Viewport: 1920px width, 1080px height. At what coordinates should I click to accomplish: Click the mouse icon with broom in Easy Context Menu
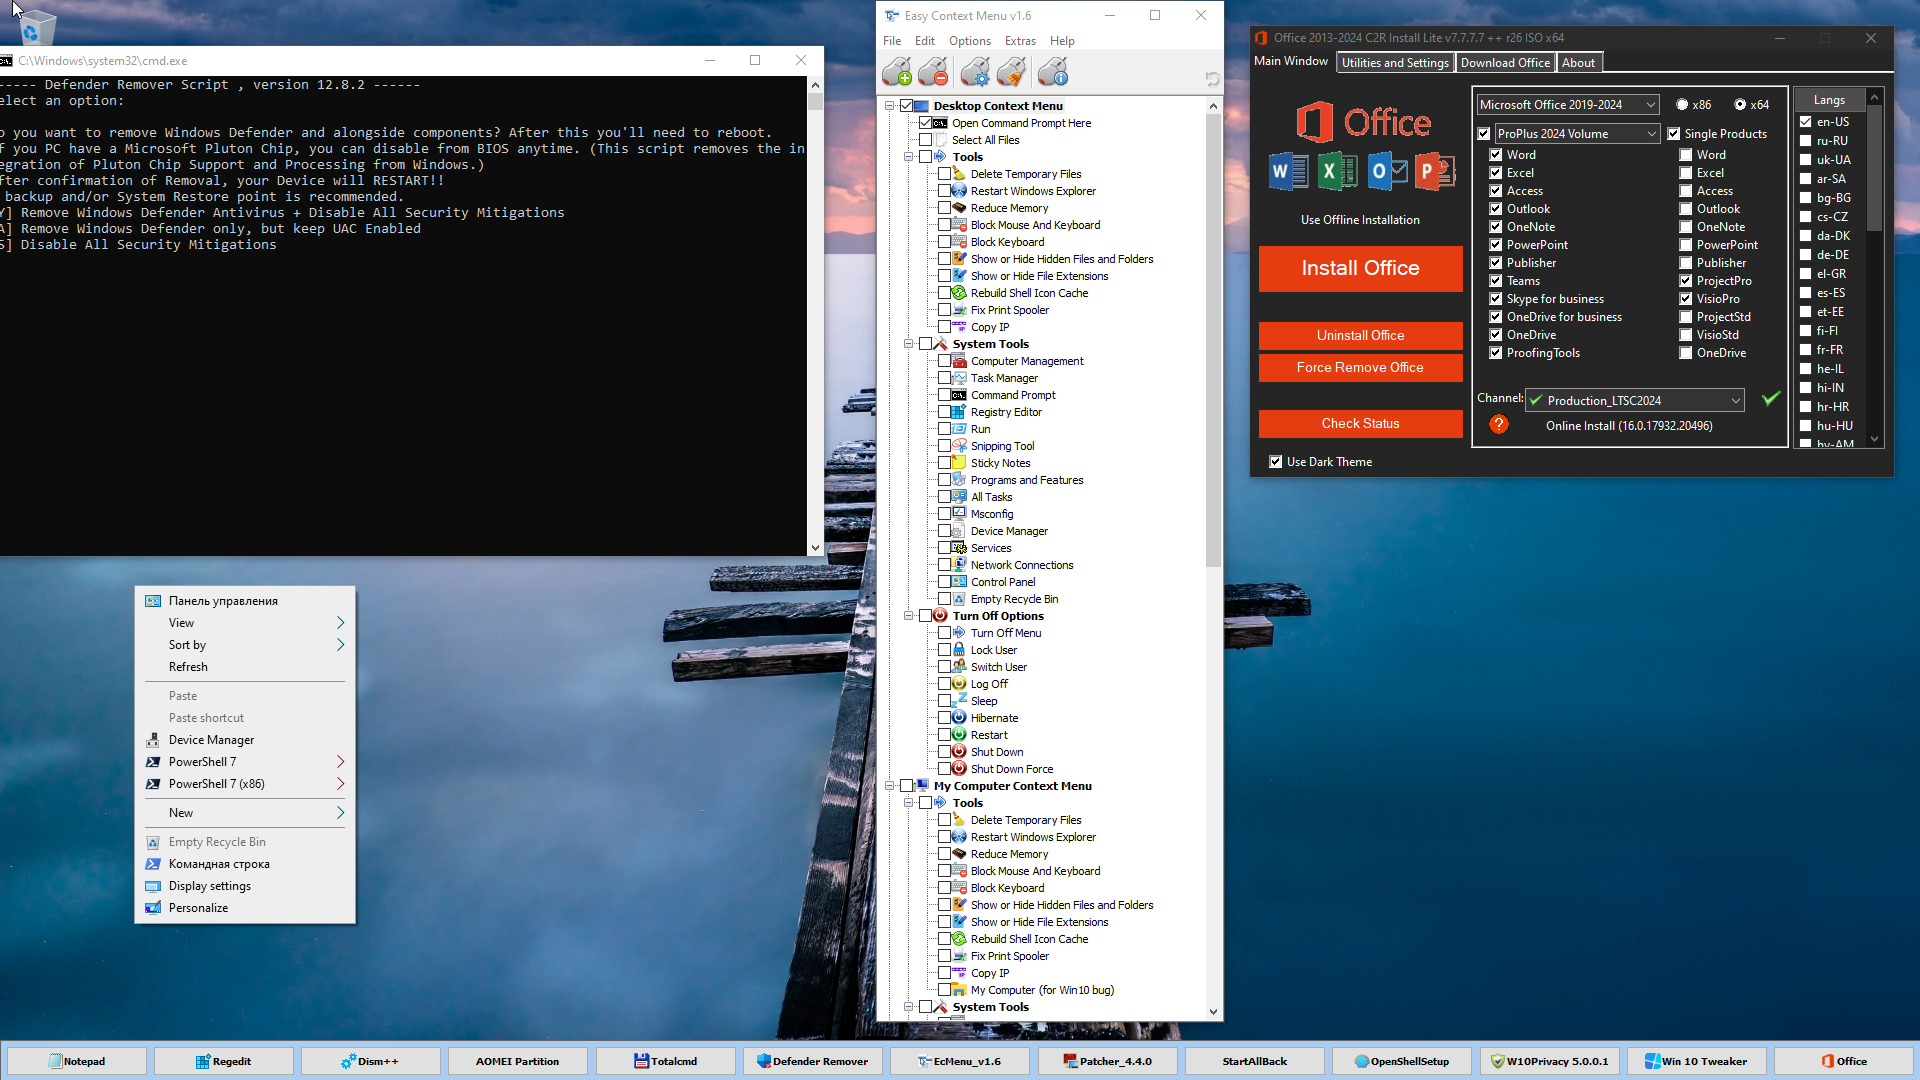(1012, 73)
